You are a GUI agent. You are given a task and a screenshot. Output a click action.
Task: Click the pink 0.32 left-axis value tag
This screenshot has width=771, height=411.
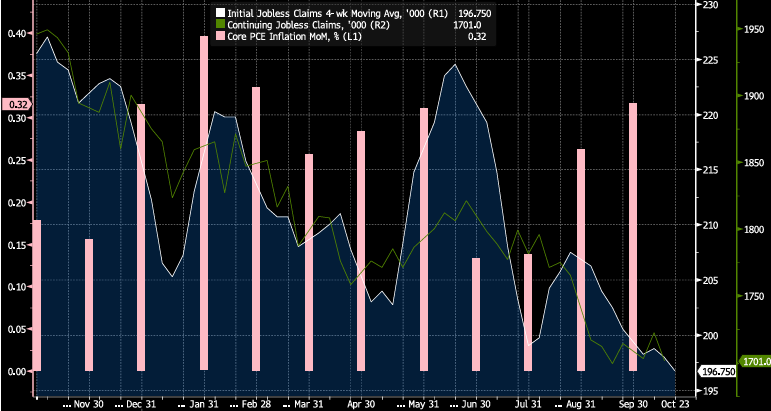[x=17, y=104]
